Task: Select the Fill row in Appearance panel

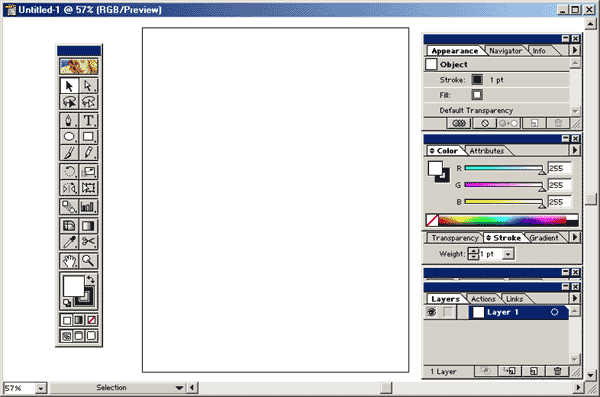Action: coord(497,95)
